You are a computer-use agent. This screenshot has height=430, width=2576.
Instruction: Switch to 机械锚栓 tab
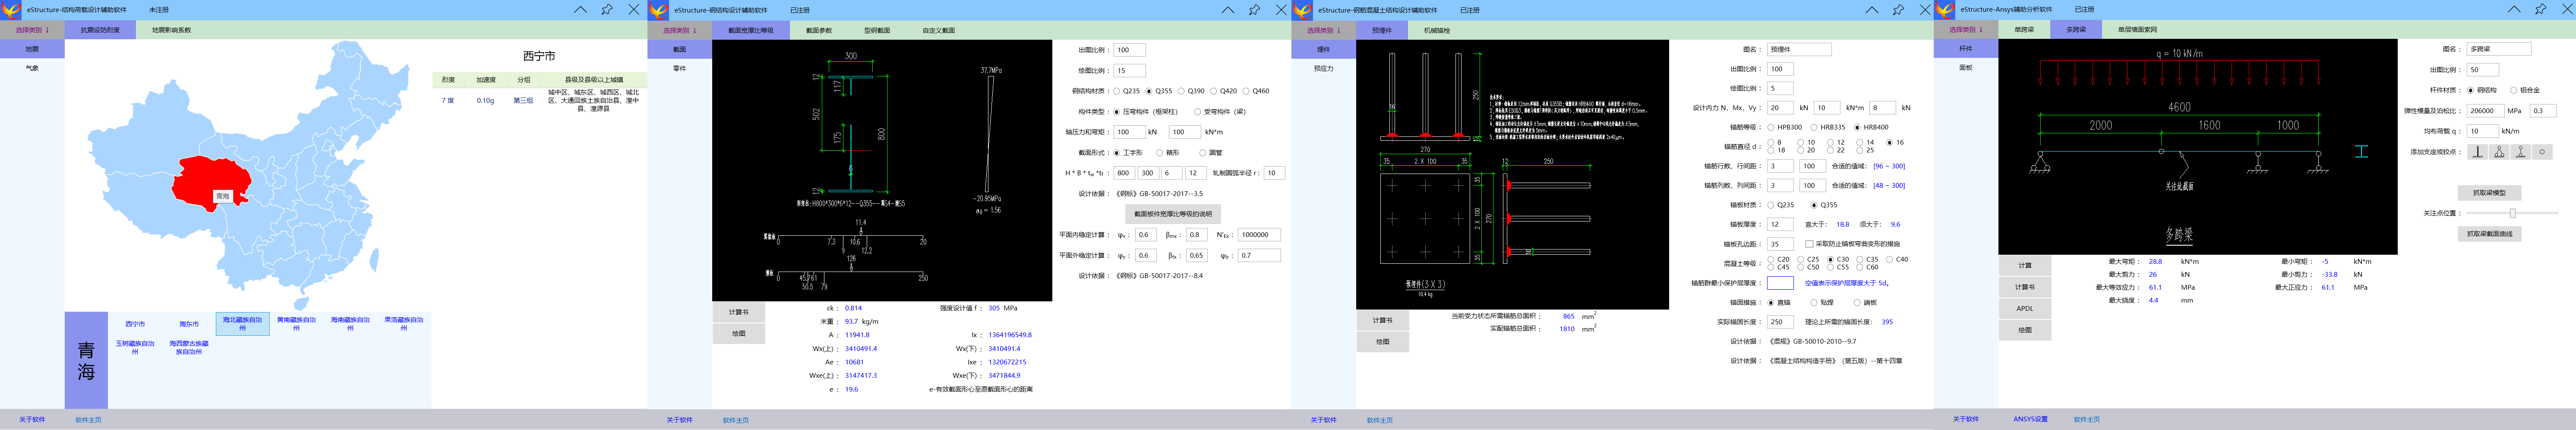(x=1437, y=30)
